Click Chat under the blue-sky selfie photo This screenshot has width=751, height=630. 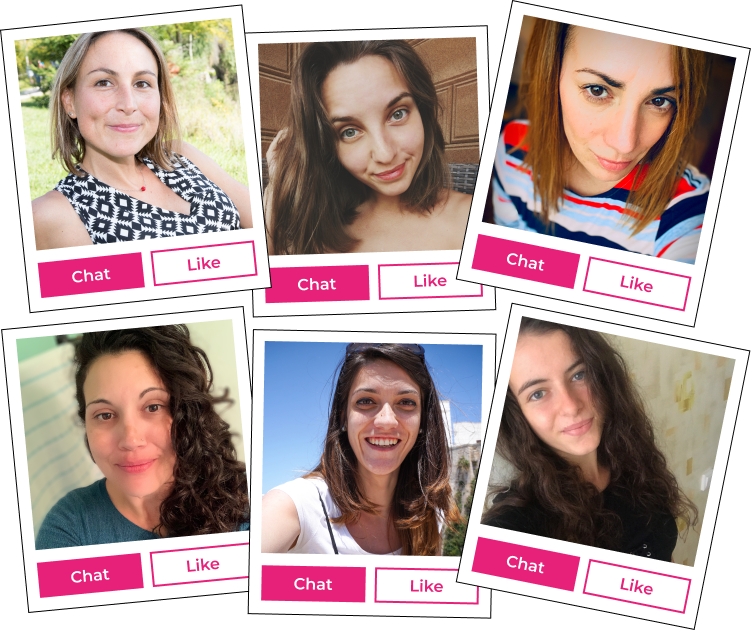pos(313,584)
